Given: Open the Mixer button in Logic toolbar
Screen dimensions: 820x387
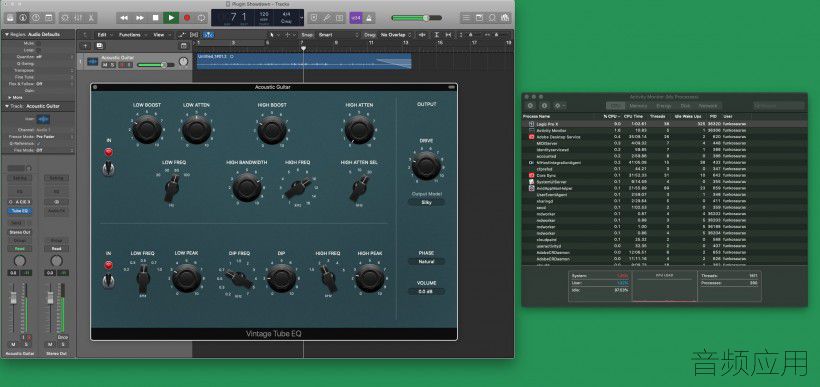Looking at the screenshot, I should [x=78, y=18].
